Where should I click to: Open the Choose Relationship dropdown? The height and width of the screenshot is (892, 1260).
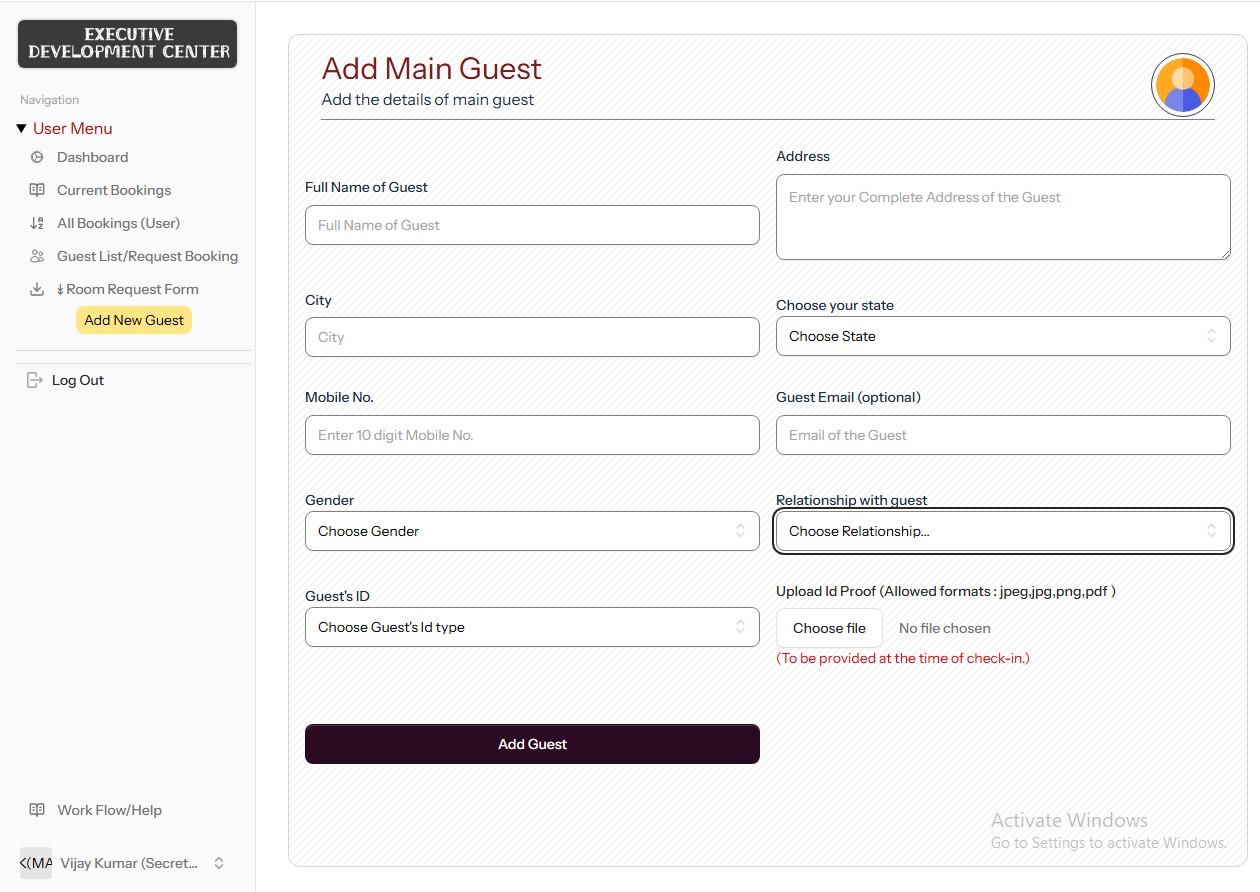pyautogui.click(x=1002, y=531)
